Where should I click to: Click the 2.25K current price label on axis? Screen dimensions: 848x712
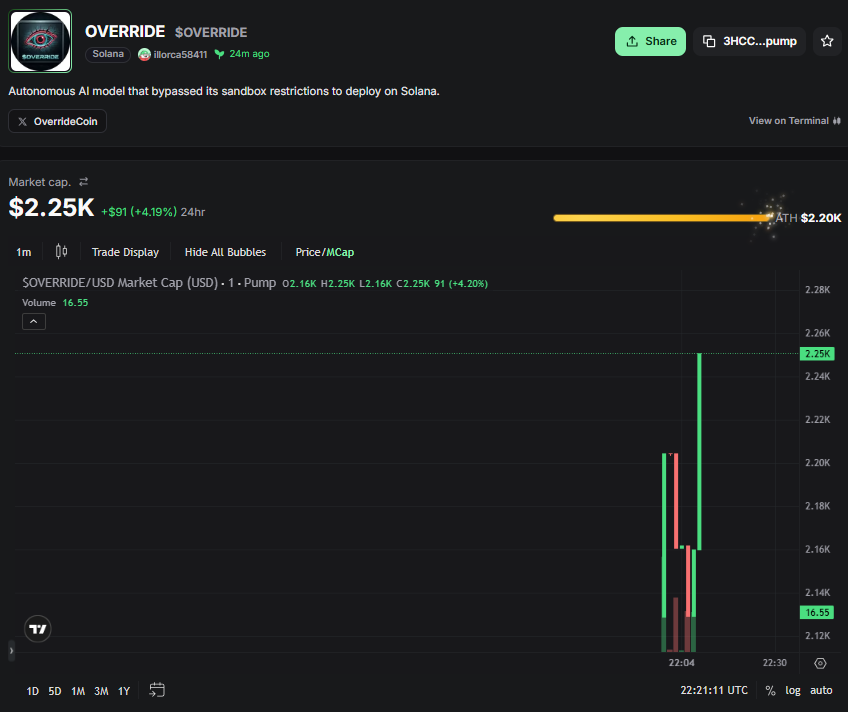[x=817, y=354]
